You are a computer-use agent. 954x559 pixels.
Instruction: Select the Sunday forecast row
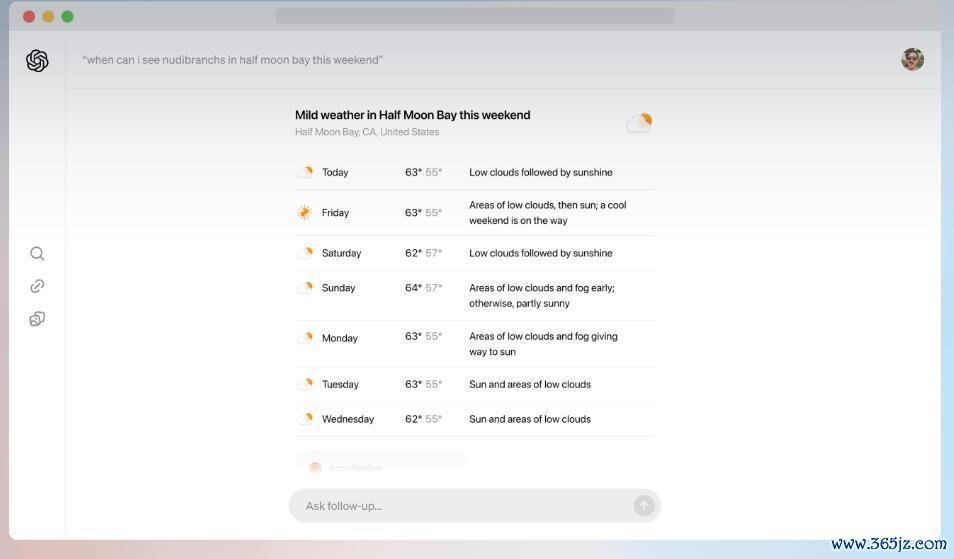[x=475, y=295]
